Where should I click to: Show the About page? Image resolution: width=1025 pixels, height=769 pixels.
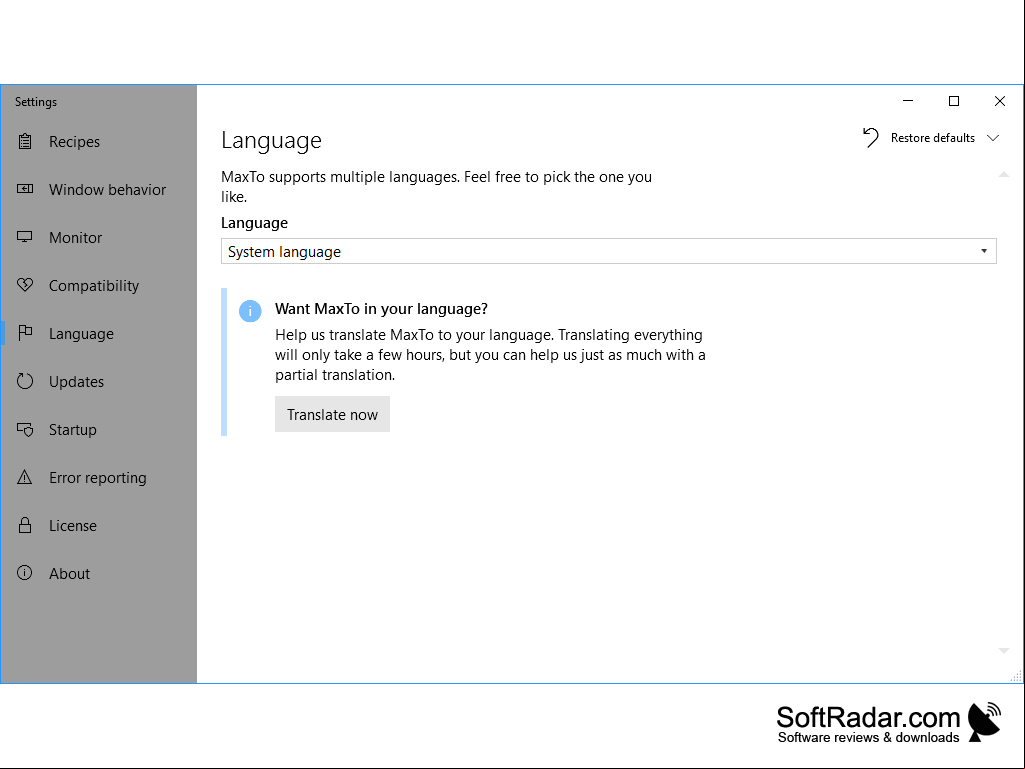point(99,573)
